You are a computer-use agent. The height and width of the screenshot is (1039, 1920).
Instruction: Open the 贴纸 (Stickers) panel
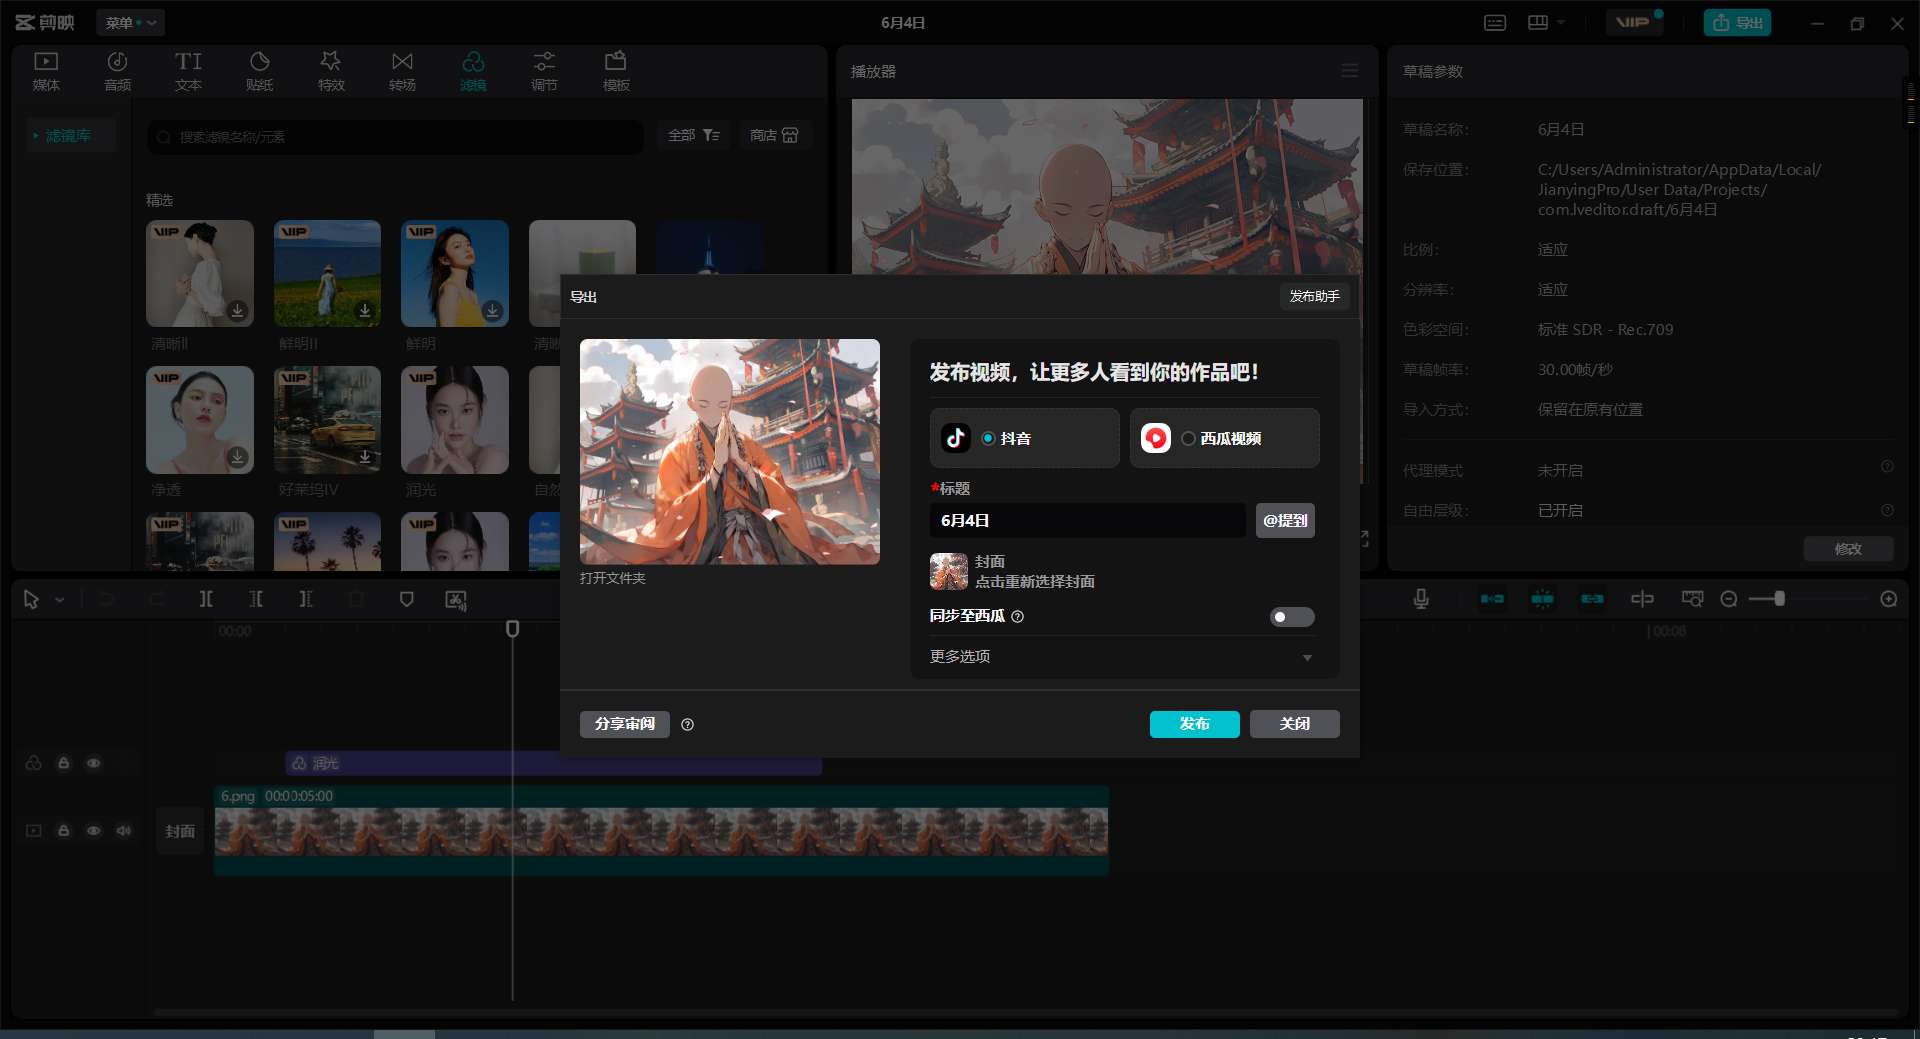[x=259, y=70]
